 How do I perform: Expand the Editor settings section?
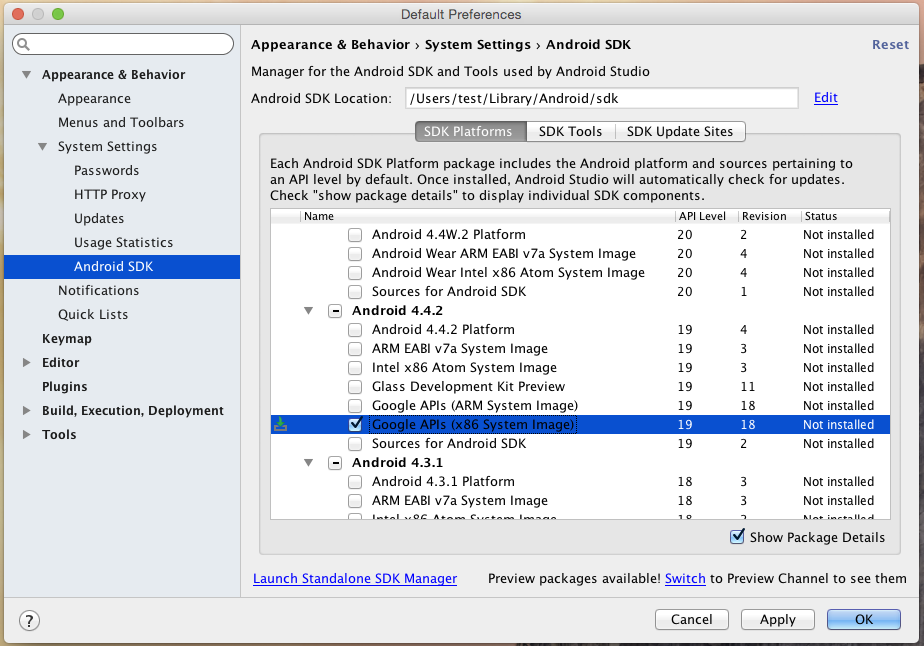pyautogui.click(x=27, y=362)
